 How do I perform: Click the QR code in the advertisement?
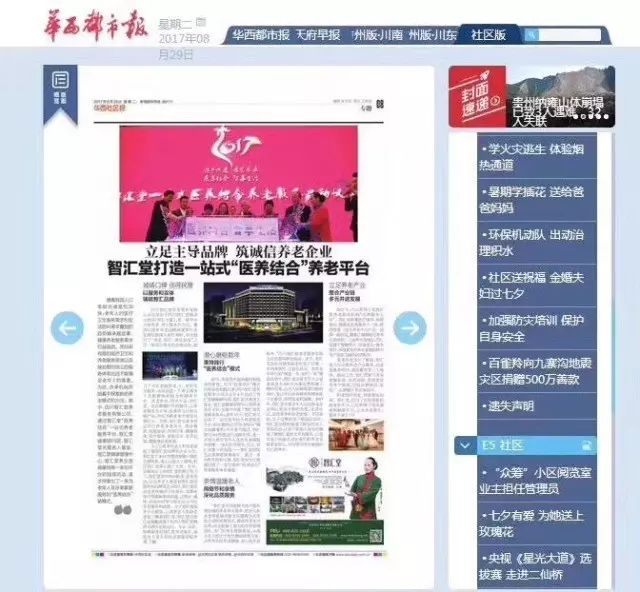coord(376,535)
